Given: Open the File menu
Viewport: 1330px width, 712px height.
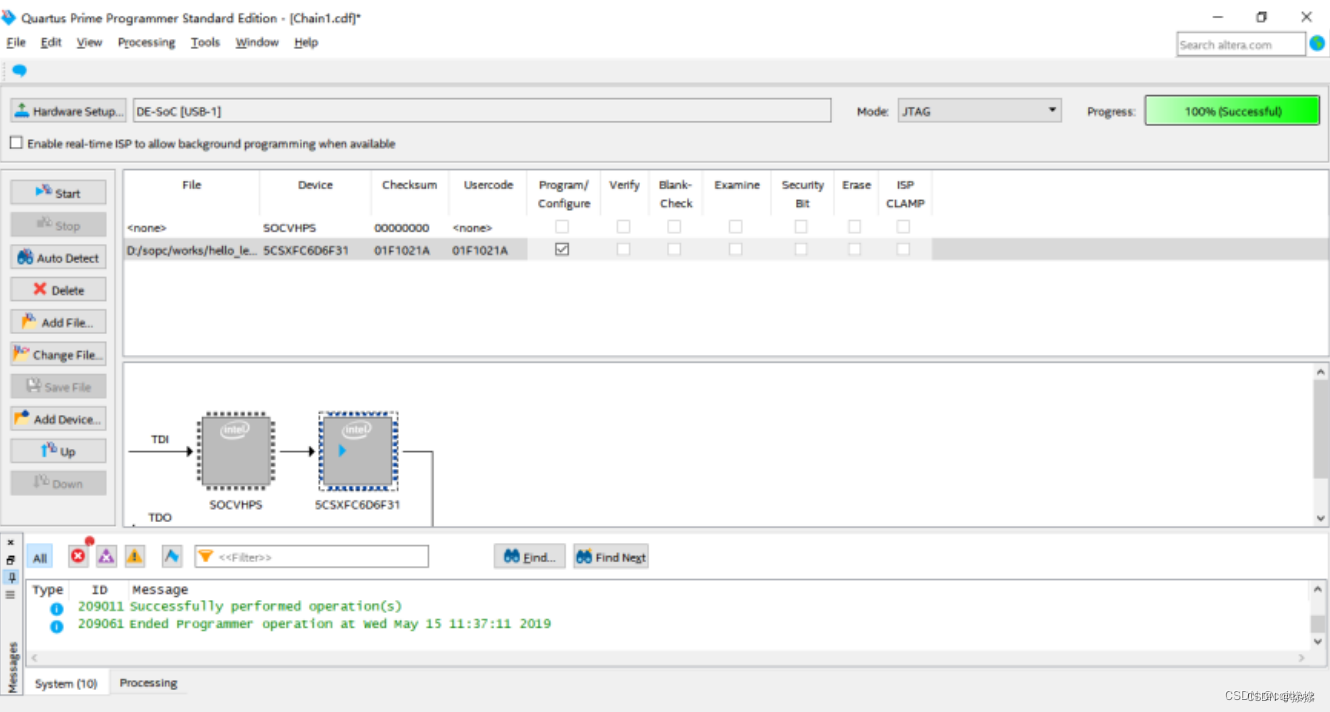Looking at the screenshot, I should 16,42.
